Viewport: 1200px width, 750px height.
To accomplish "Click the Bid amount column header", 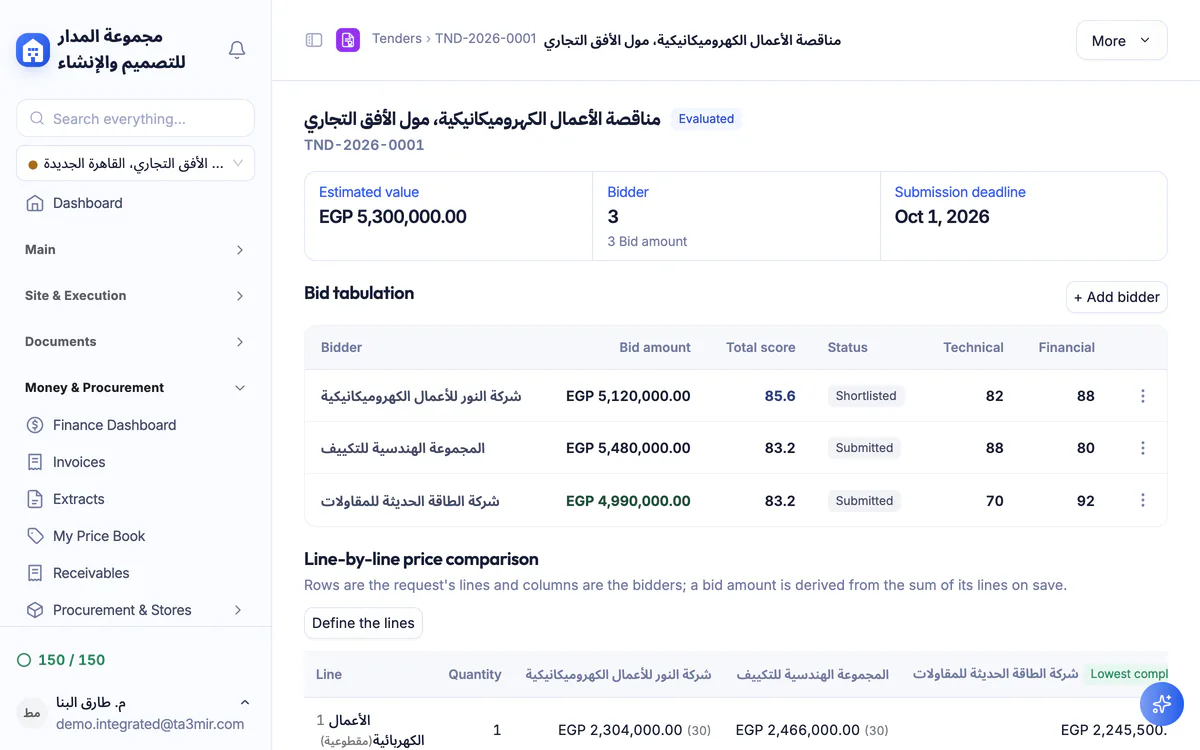I will coord(655,348).
